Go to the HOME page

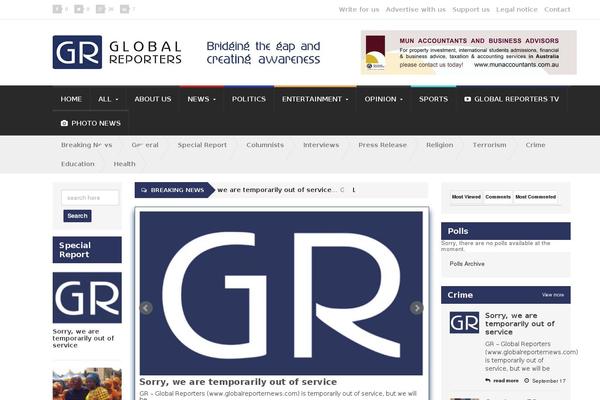pos(71,99)
